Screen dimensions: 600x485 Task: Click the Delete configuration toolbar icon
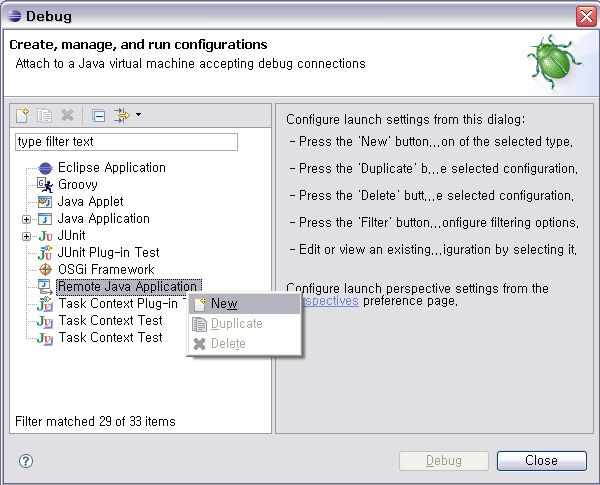67,115
